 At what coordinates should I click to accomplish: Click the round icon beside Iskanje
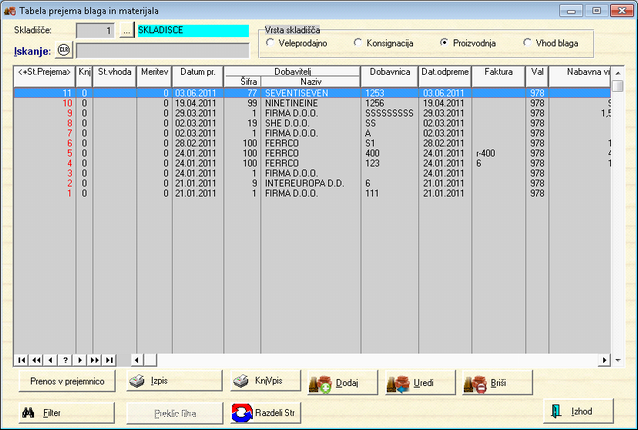[65, 49]
